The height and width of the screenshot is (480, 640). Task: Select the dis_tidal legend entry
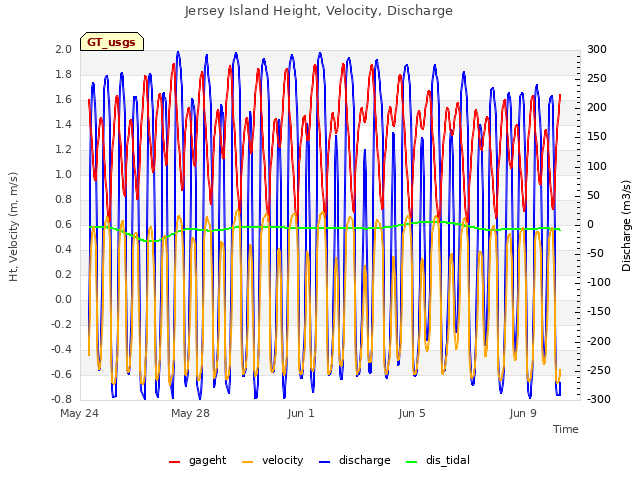point(438,460)
